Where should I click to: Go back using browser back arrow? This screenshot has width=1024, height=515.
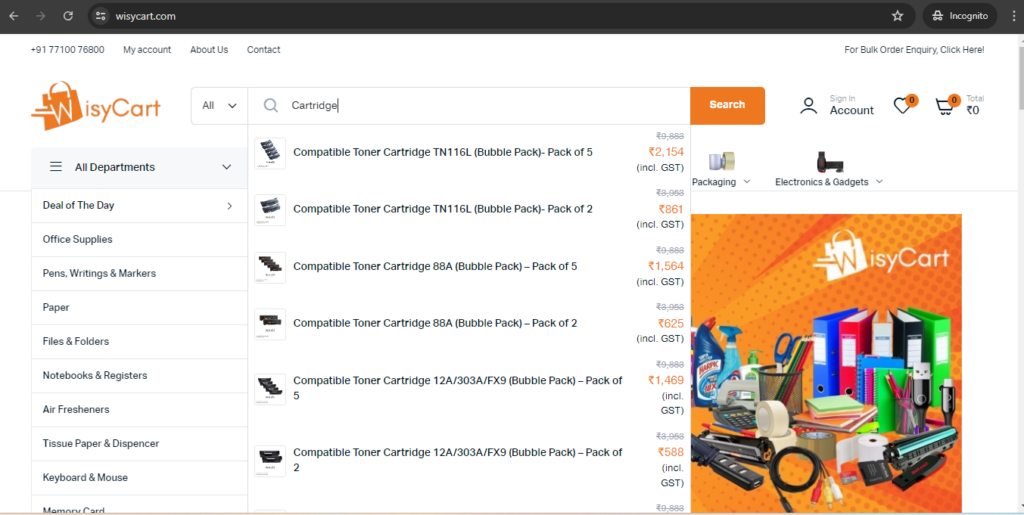14,16
